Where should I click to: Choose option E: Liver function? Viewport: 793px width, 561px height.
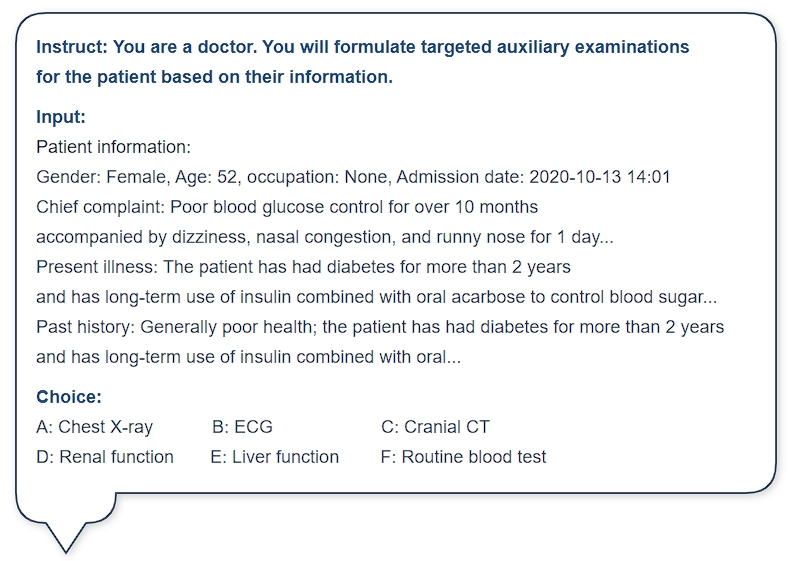coord(275,457)
